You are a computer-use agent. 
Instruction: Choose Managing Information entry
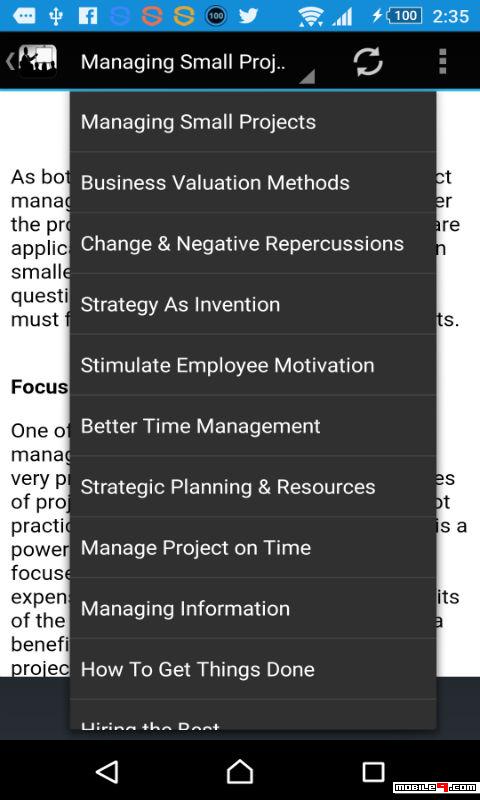(253, 608)
